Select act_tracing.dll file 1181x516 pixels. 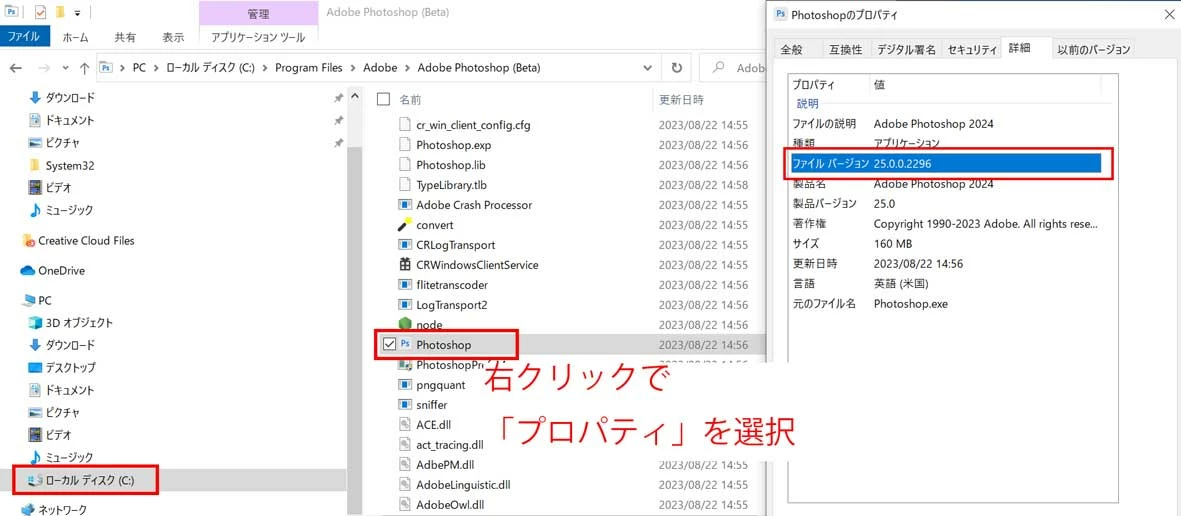coord(450,445)
